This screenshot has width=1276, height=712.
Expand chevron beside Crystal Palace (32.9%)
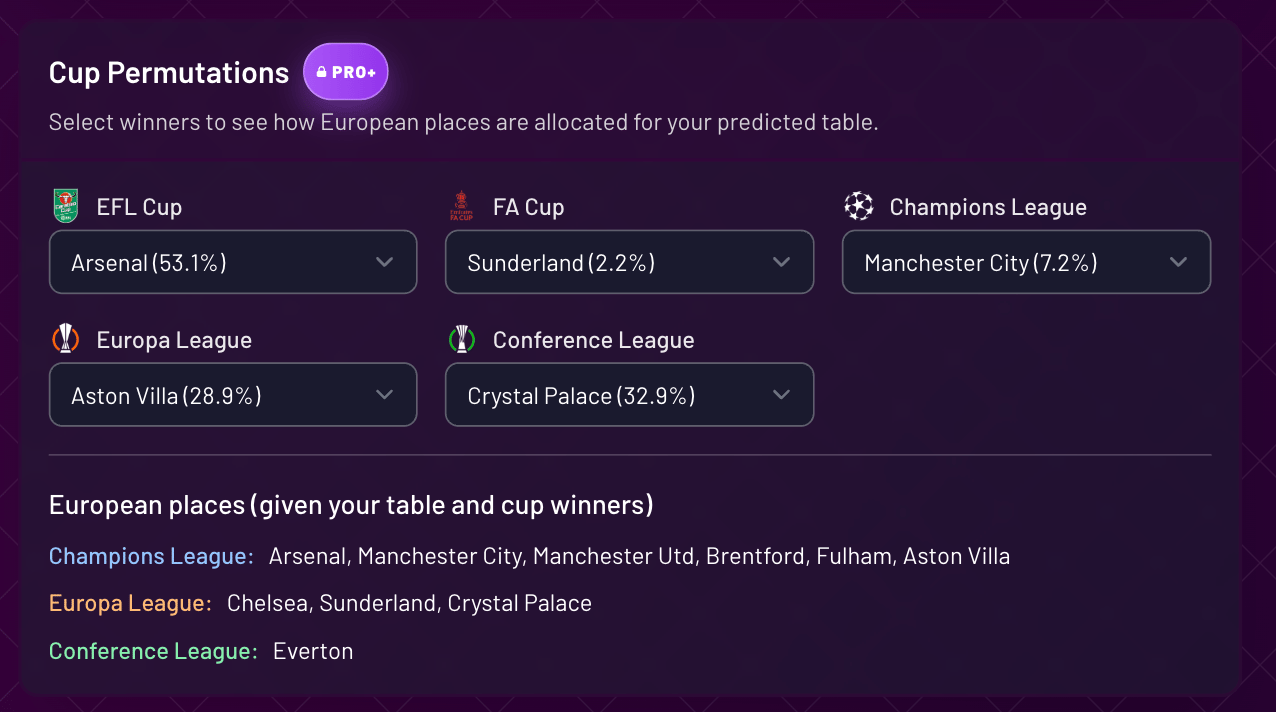pos(781,396)
